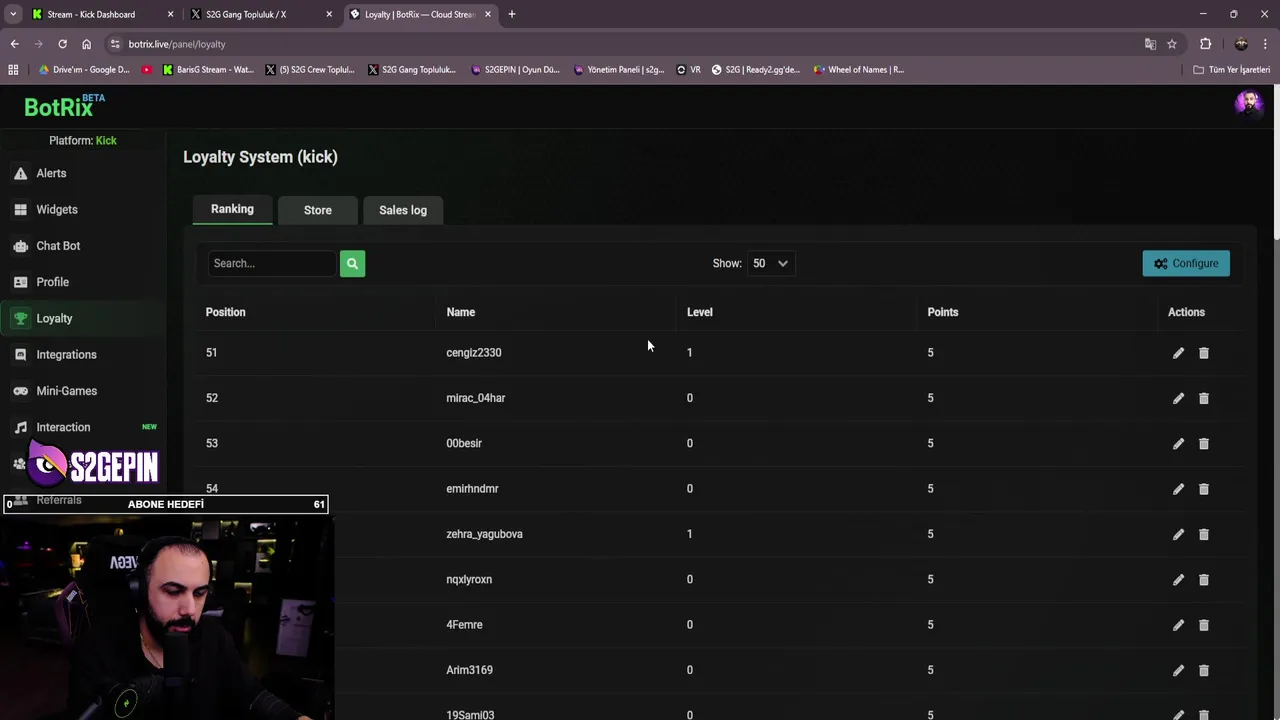Image resolution: width=1280 pixels, height=720 pixels.
Task: Click the Level column header
Action: point(699,312)
